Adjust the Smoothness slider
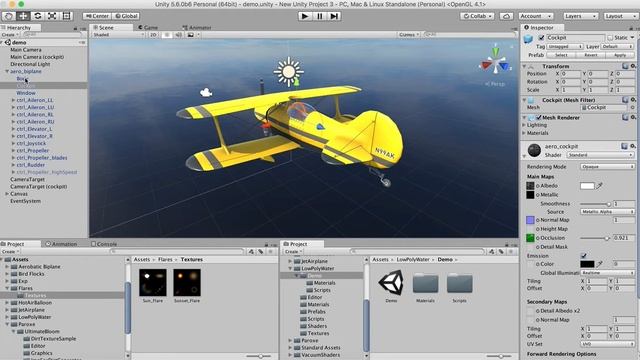 [595, 204]
